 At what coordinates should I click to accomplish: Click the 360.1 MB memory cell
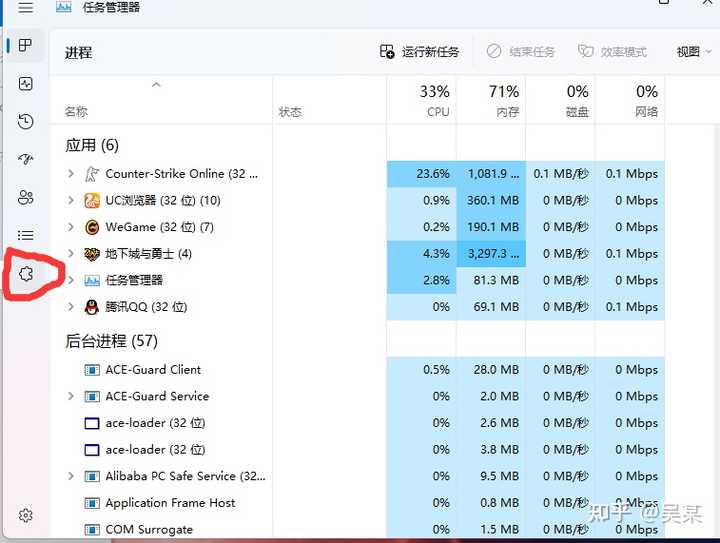pos(491,201)
